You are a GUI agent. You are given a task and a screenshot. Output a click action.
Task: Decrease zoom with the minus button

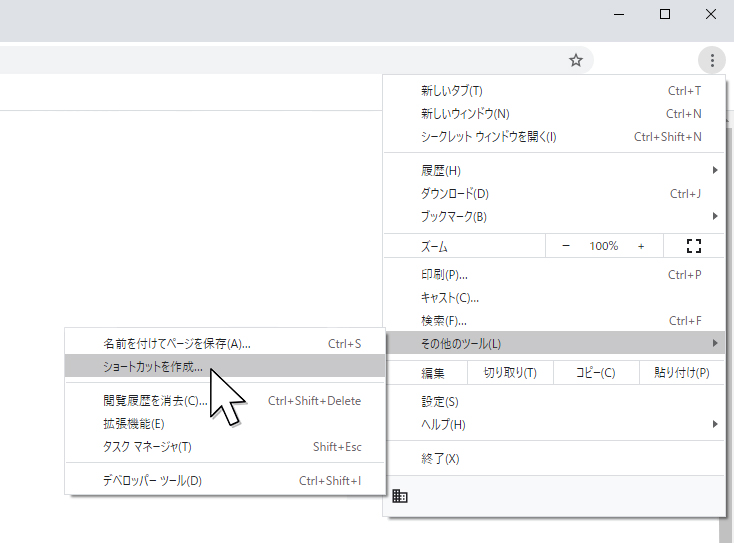pos(566,246)
